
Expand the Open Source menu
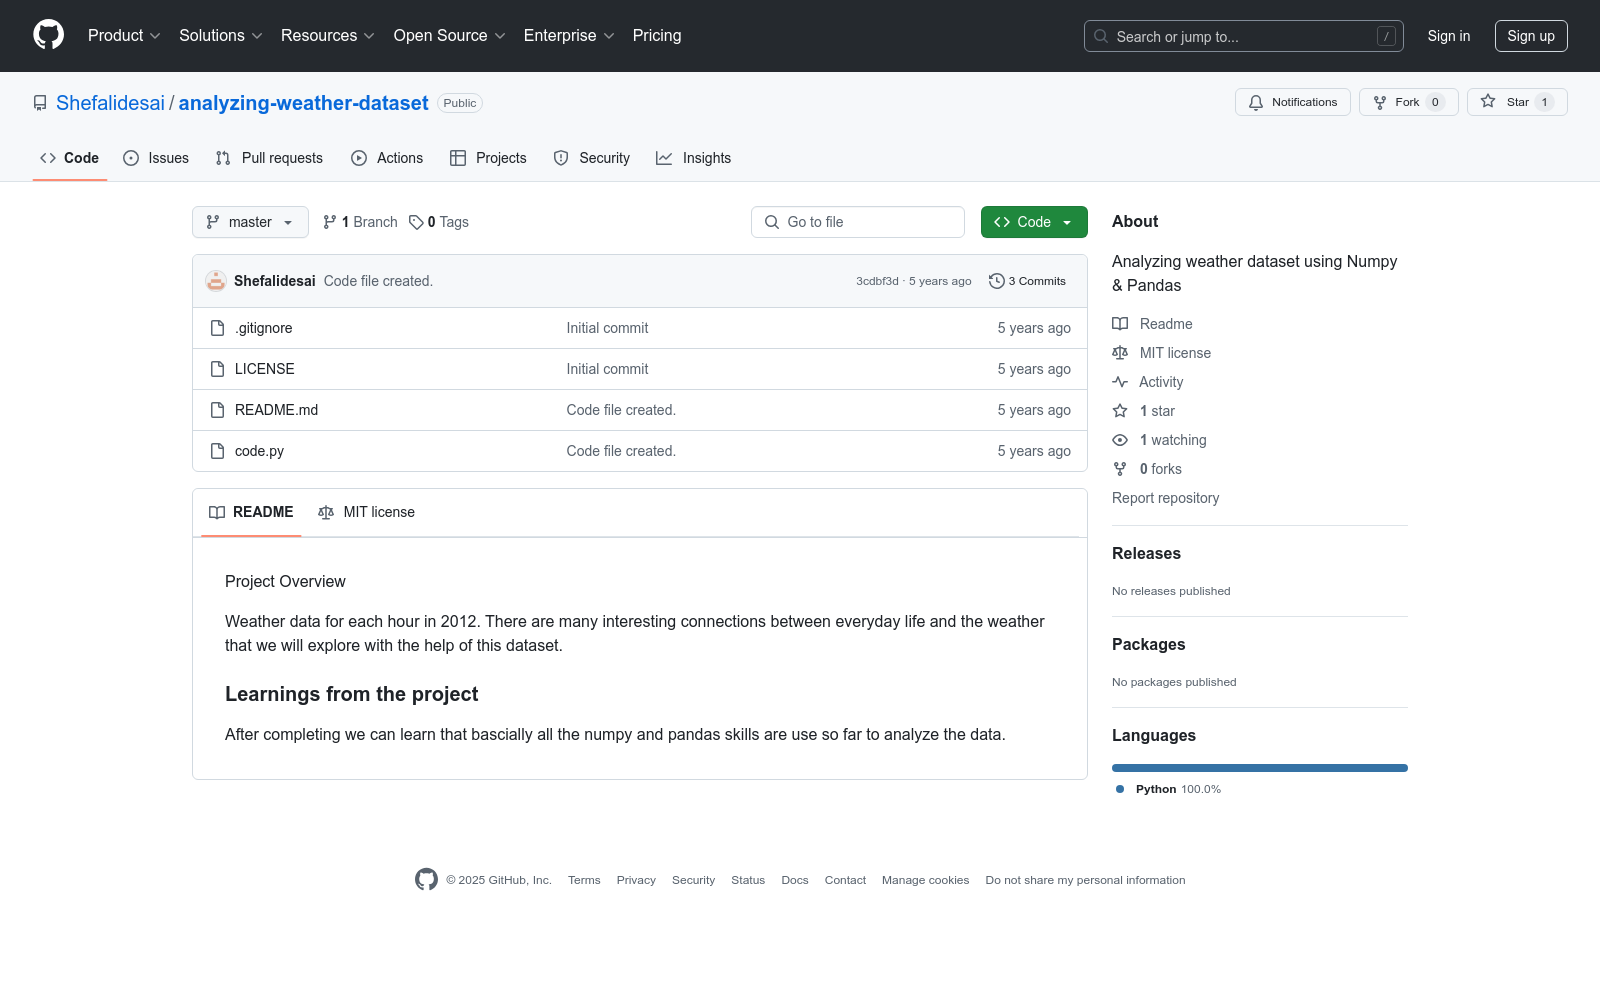tap(450, 35)
